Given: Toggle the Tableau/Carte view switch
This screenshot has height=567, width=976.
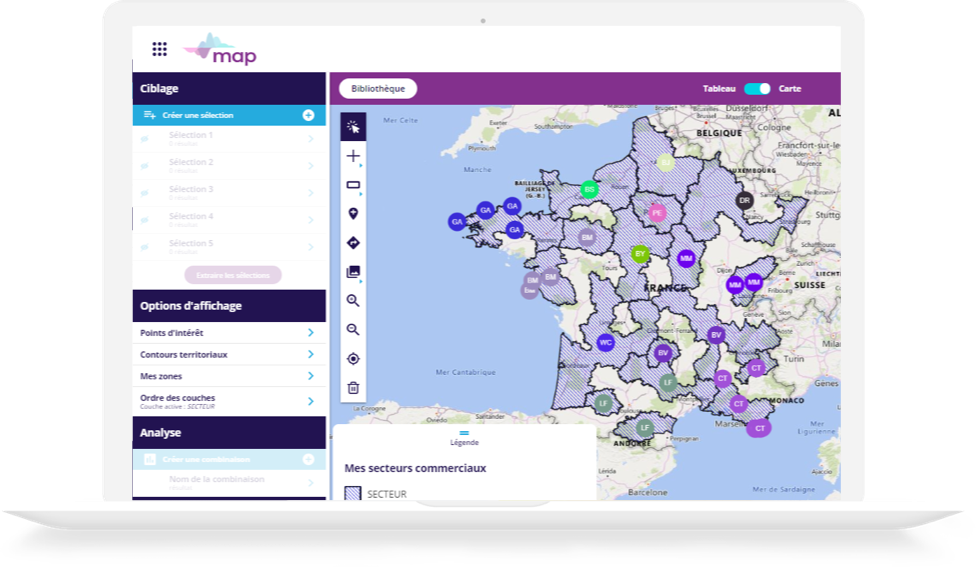Looking at the screenshot, I should coord(757,88).
